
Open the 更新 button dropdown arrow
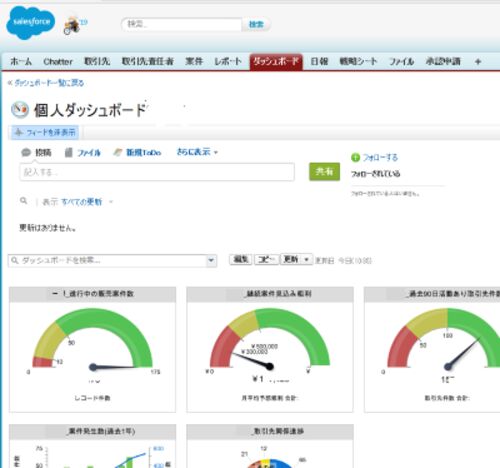[x=307, y=259]
